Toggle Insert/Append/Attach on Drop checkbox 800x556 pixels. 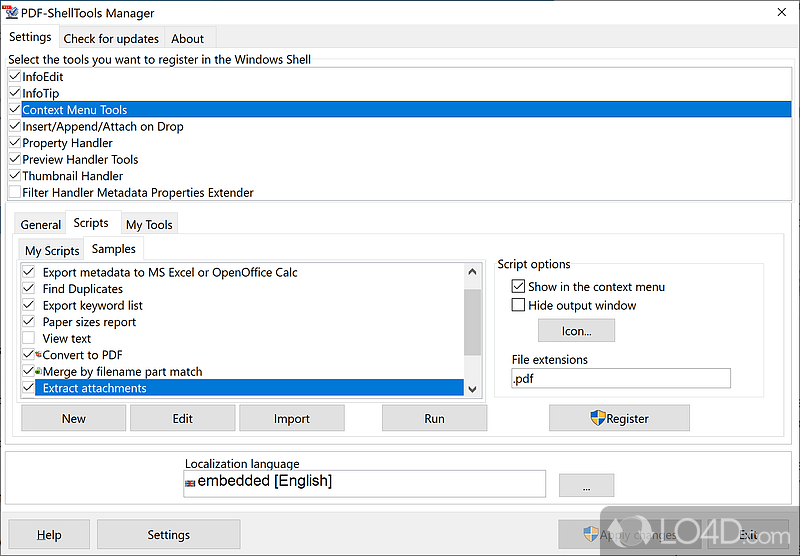point(15,126)
